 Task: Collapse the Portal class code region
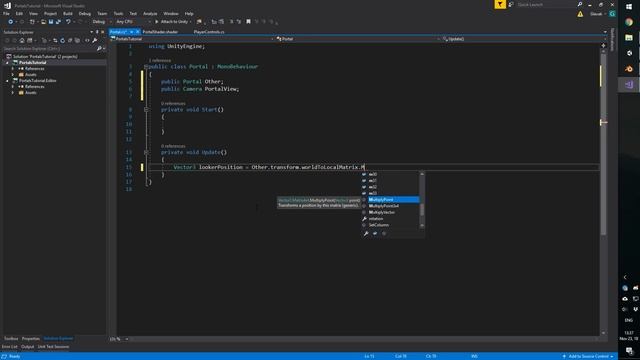tap(145, 67)
